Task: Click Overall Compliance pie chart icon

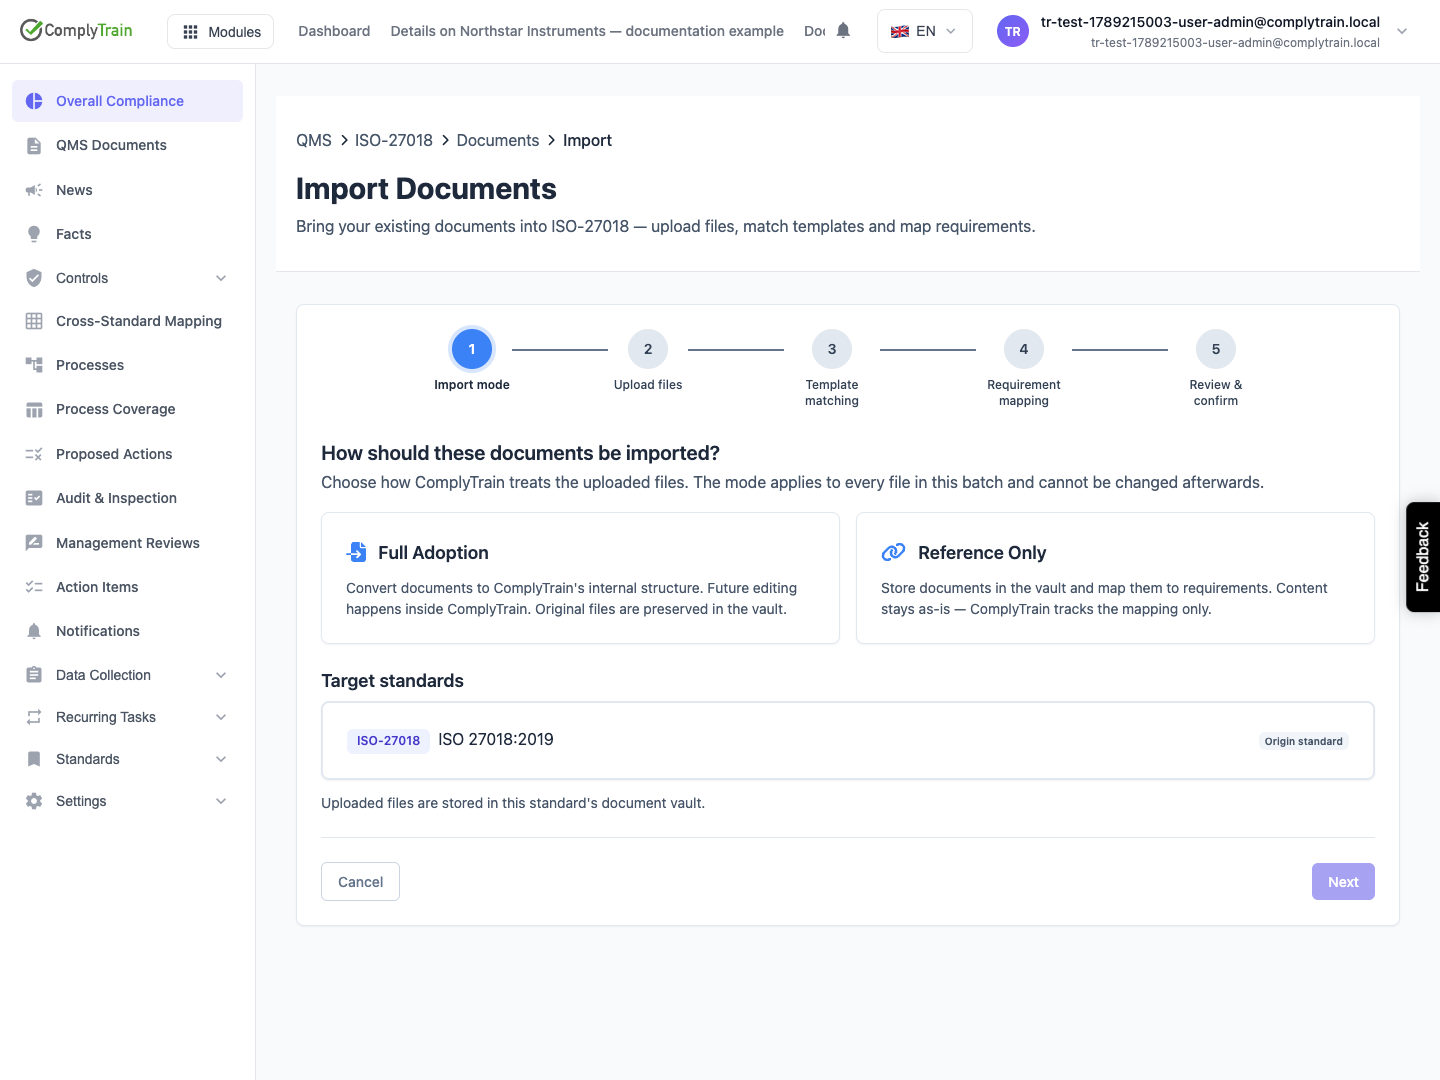Action: (34, 101)
